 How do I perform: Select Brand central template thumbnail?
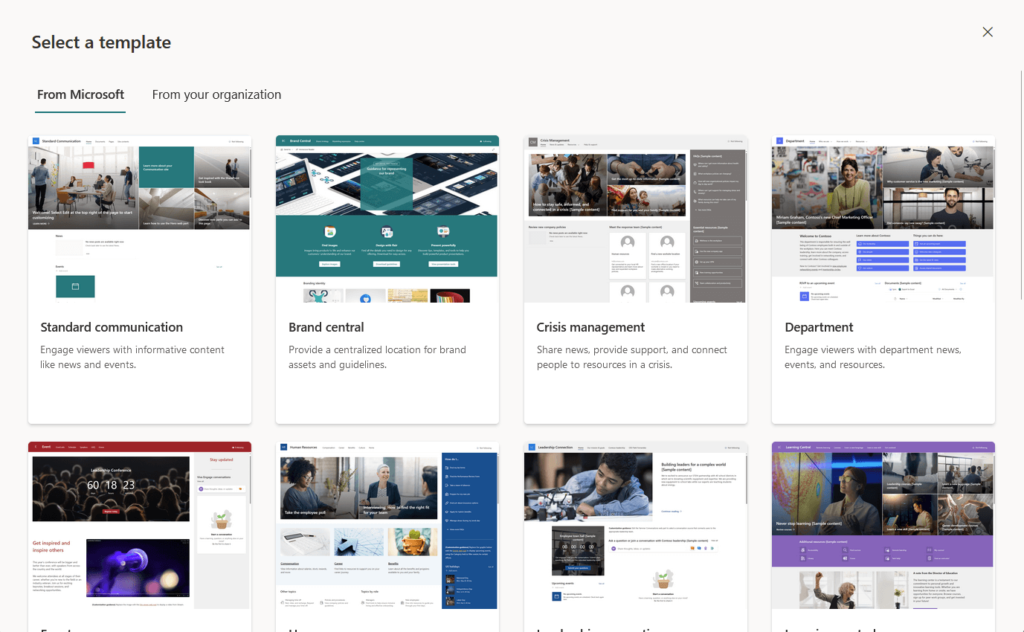click(387, 219)
